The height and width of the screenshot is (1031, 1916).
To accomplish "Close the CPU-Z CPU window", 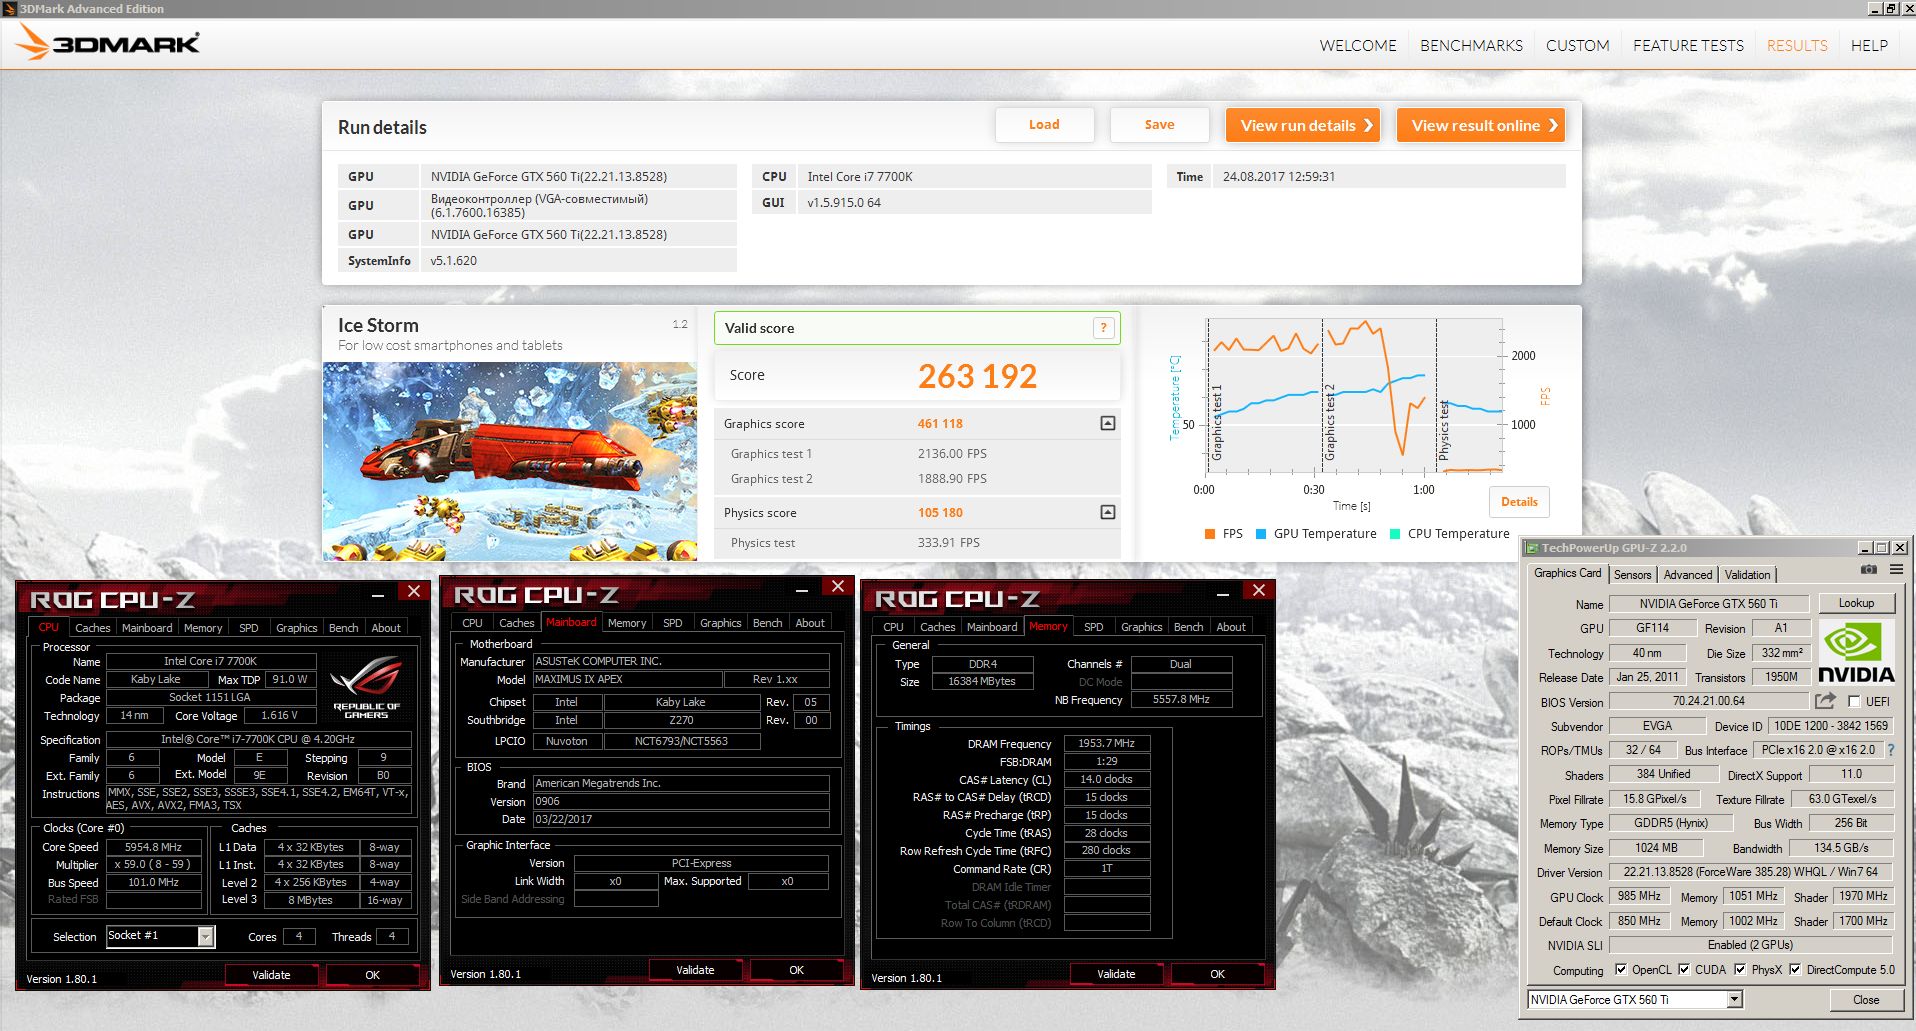I will 414,590.
